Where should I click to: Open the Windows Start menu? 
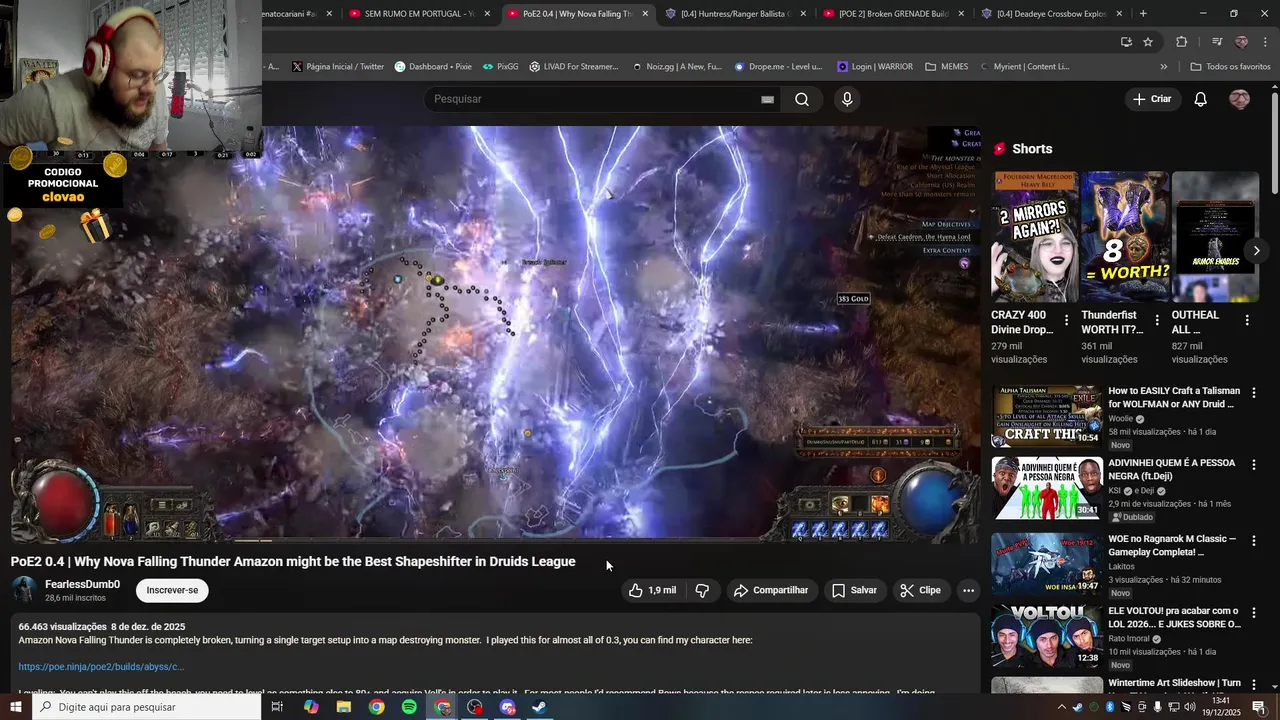point(16,707)
